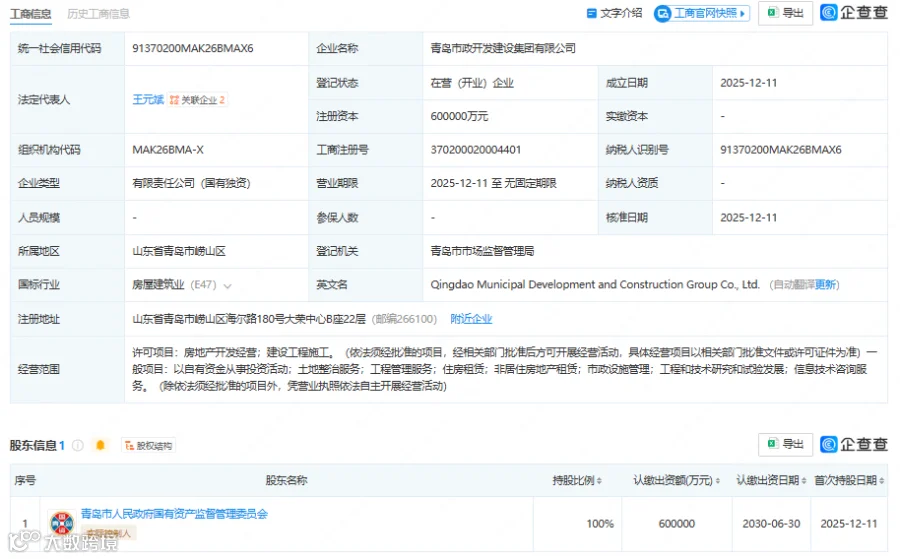
Task: Switch to the 工商信息 tab
Action: tap(30, 14)
